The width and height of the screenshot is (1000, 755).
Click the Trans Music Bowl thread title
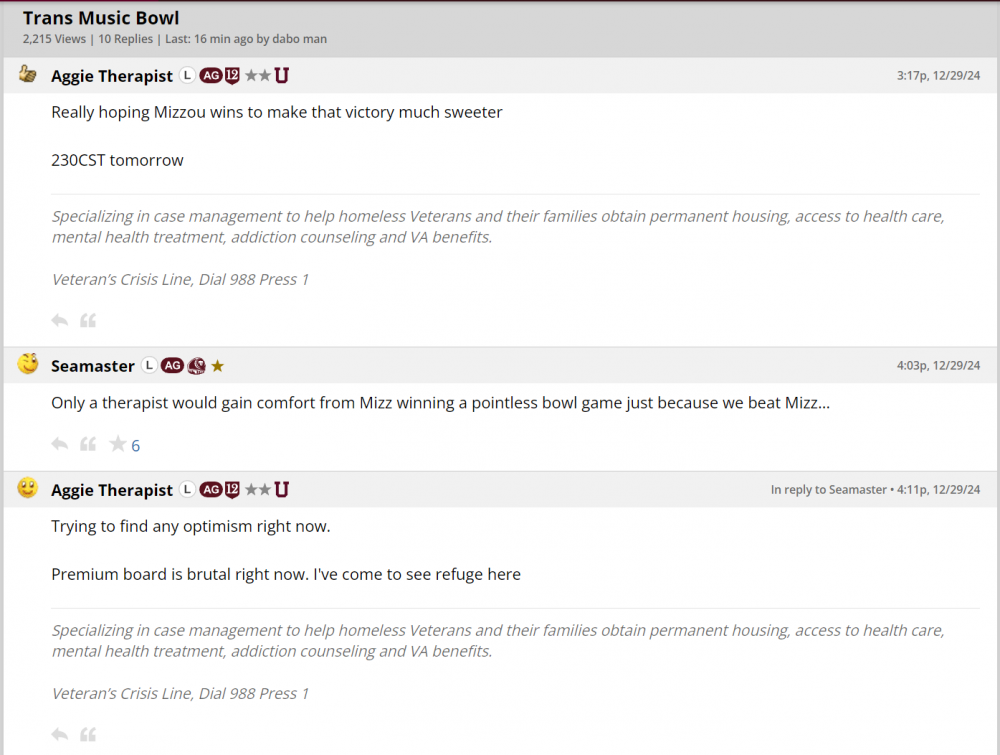(x=101, y=18)
